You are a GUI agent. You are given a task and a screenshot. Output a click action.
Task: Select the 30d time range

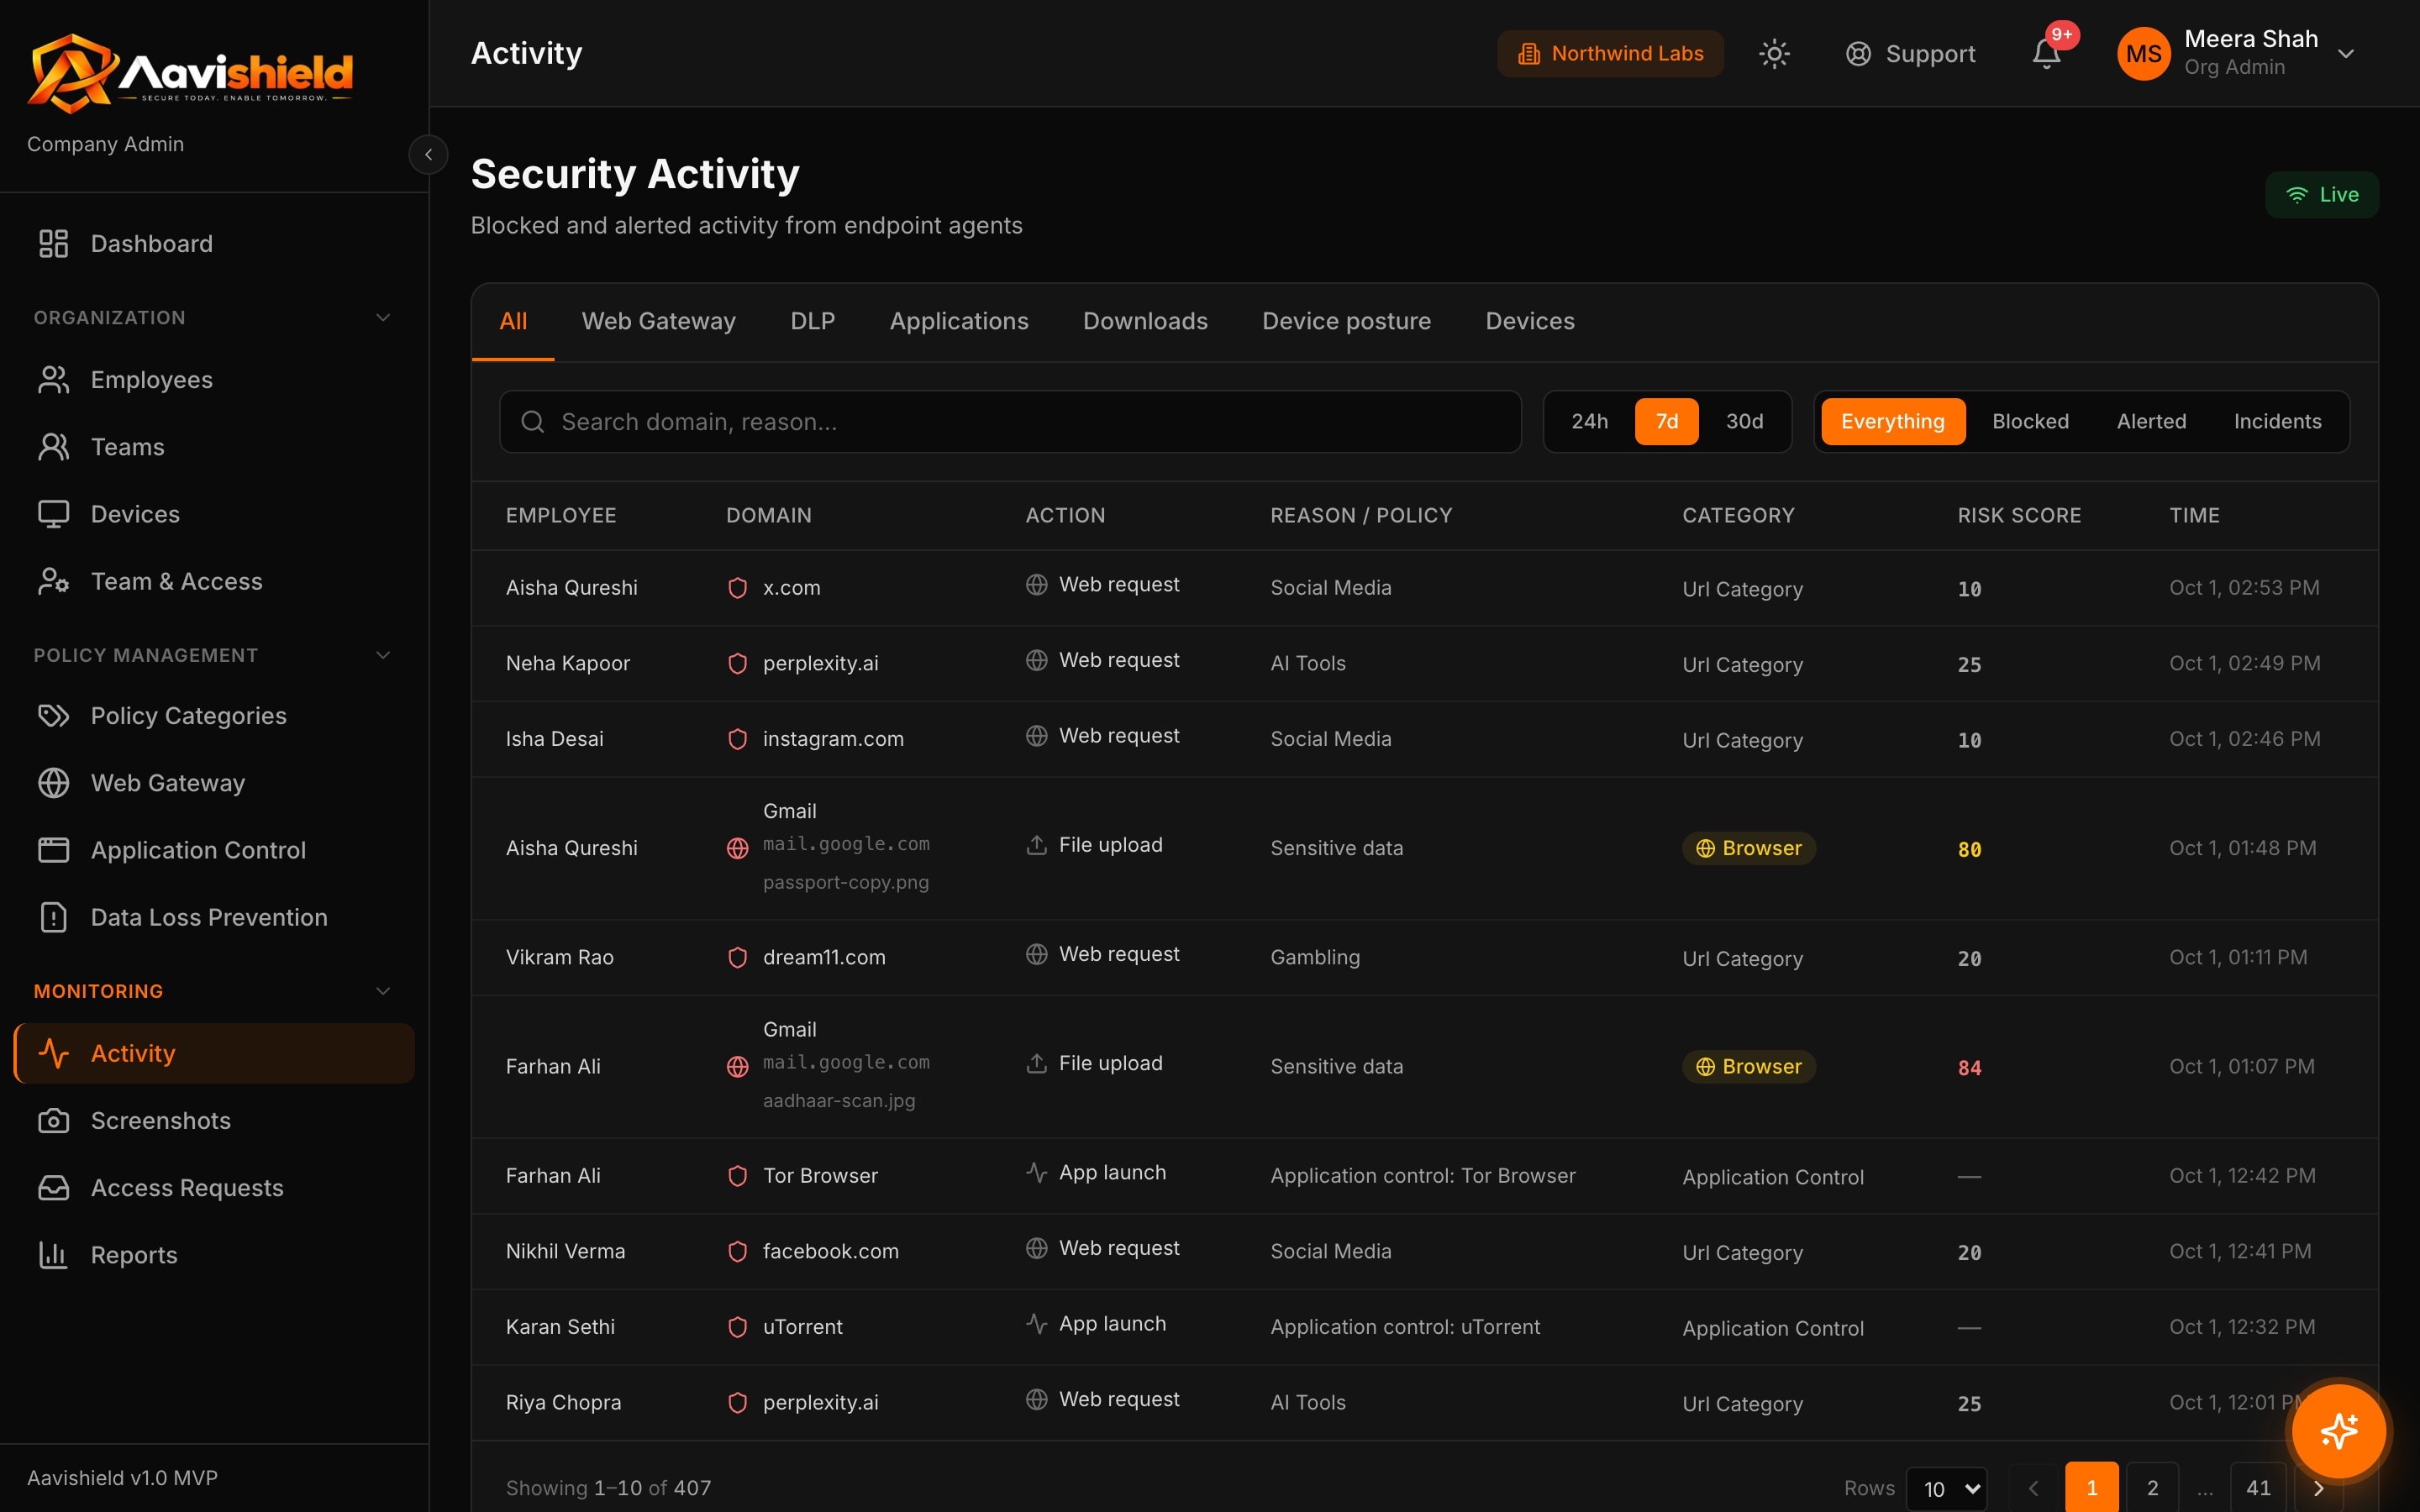click(x=1744, y=421)
